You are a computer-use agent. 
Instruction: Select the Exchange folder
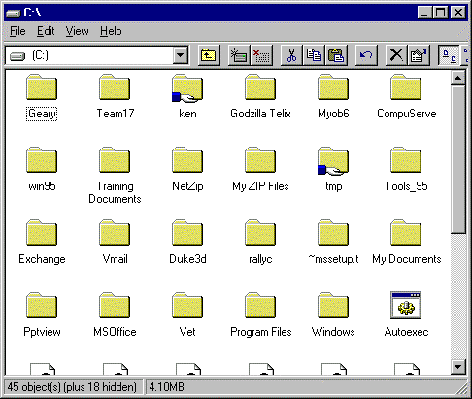(41, 242)
